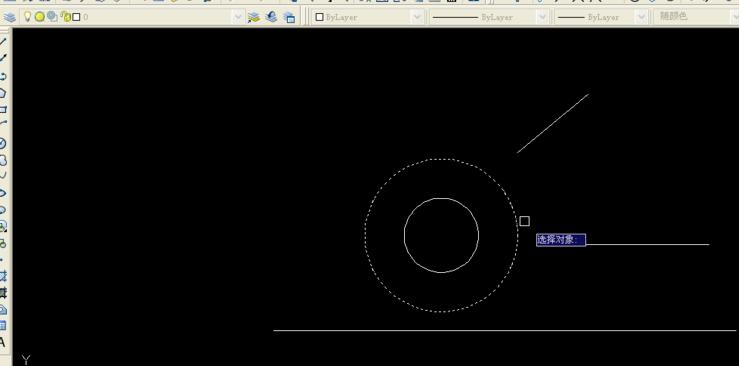Select the Polygon tool
Viewport: 739px width, 366px height.
[x=3, y=93]
